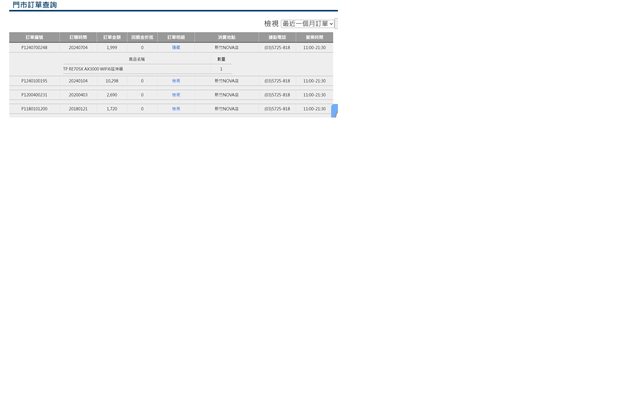The width and height of the screenshot is (640, 419).
Task: Click the 消費地點 column header
Action: tap(226, 37)
